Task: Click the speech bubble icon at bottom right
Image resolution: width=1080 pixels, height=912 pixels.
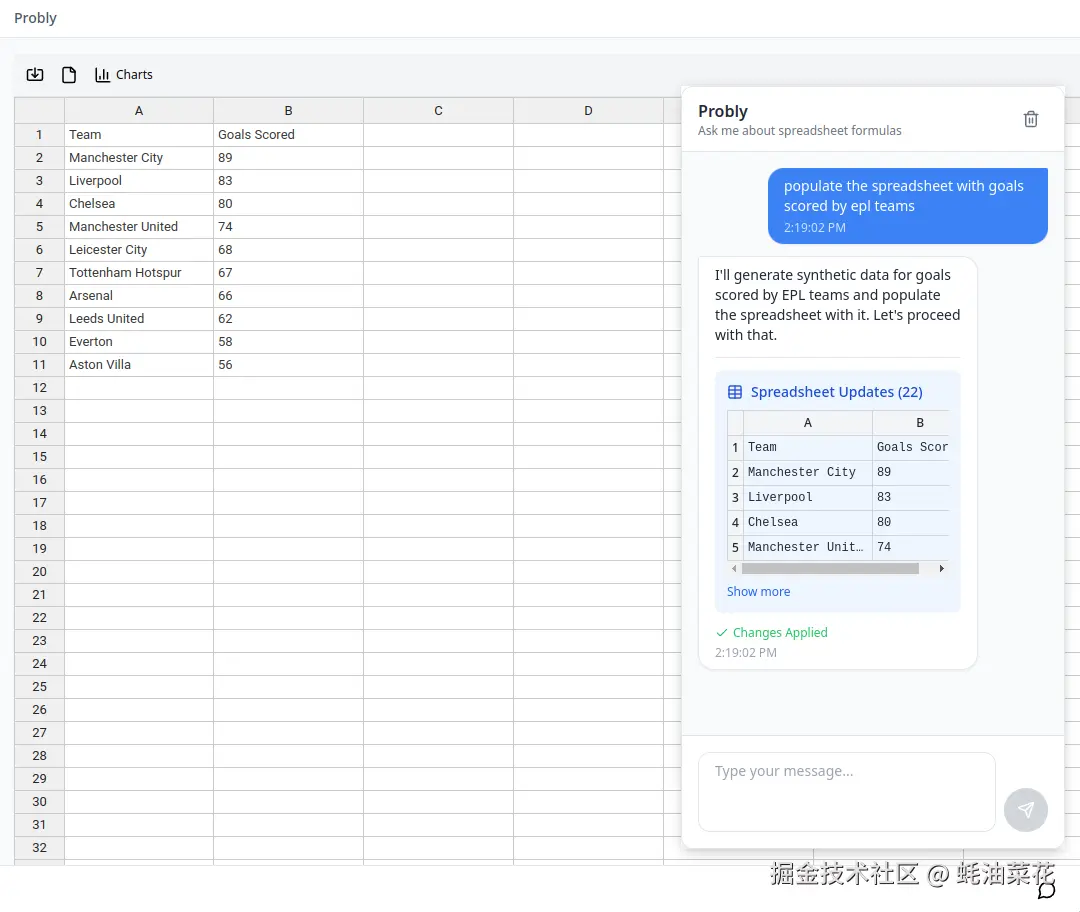Action: [x=1046, y=890]
